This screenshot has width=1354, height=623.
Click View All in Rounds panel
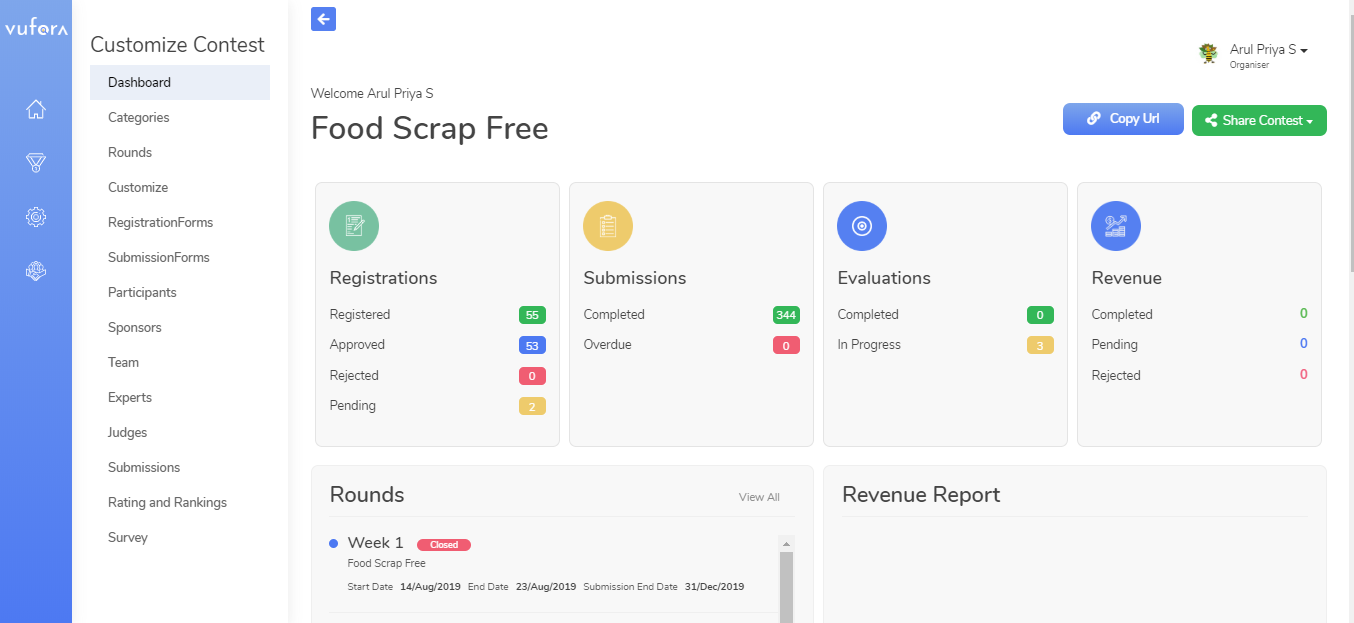coord(759,497)
